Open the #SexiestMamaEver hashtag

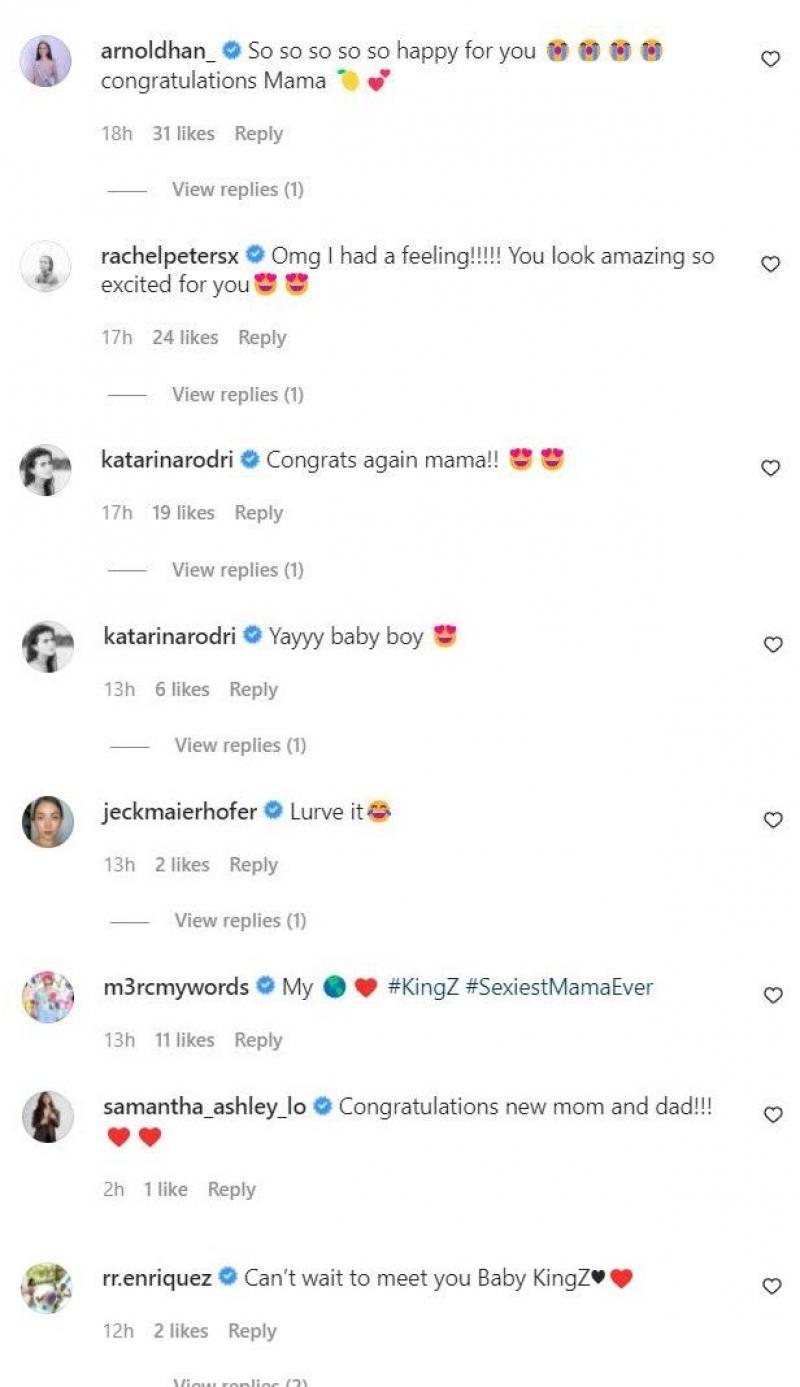[559, 987]
